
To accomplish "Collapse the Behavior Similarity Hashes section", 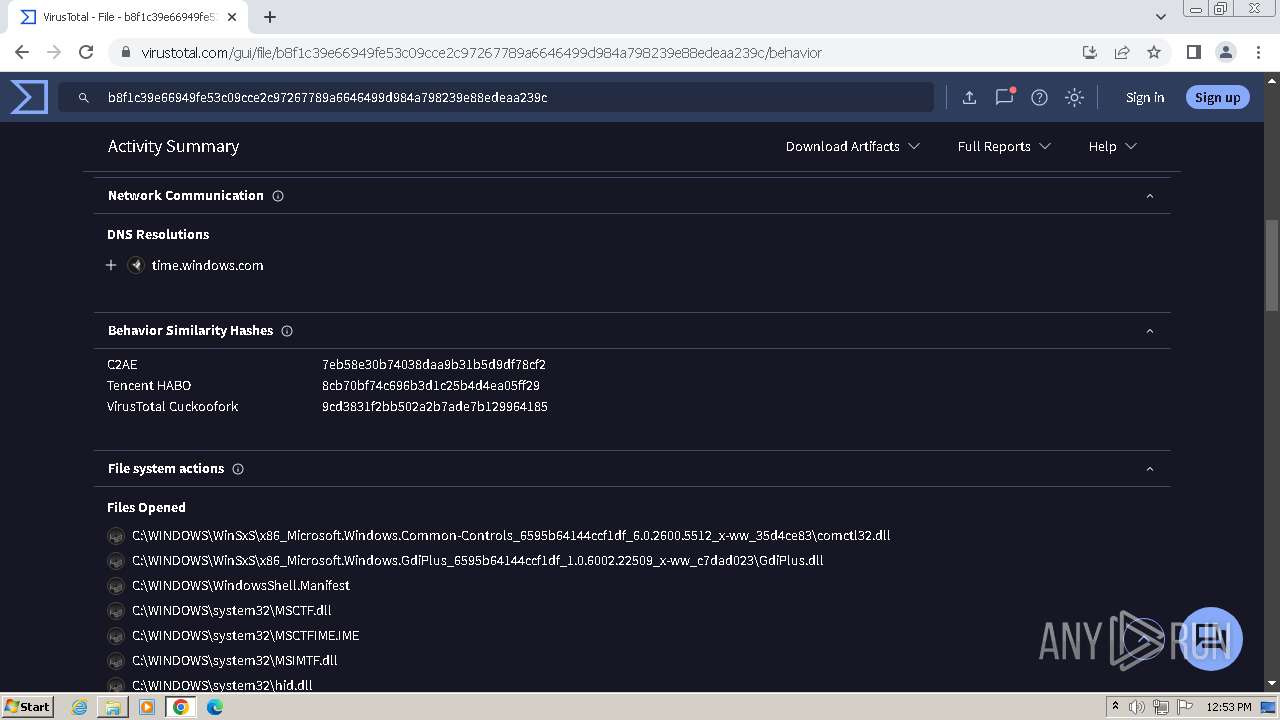I will pyautogui.click(x=1150, y=331).
